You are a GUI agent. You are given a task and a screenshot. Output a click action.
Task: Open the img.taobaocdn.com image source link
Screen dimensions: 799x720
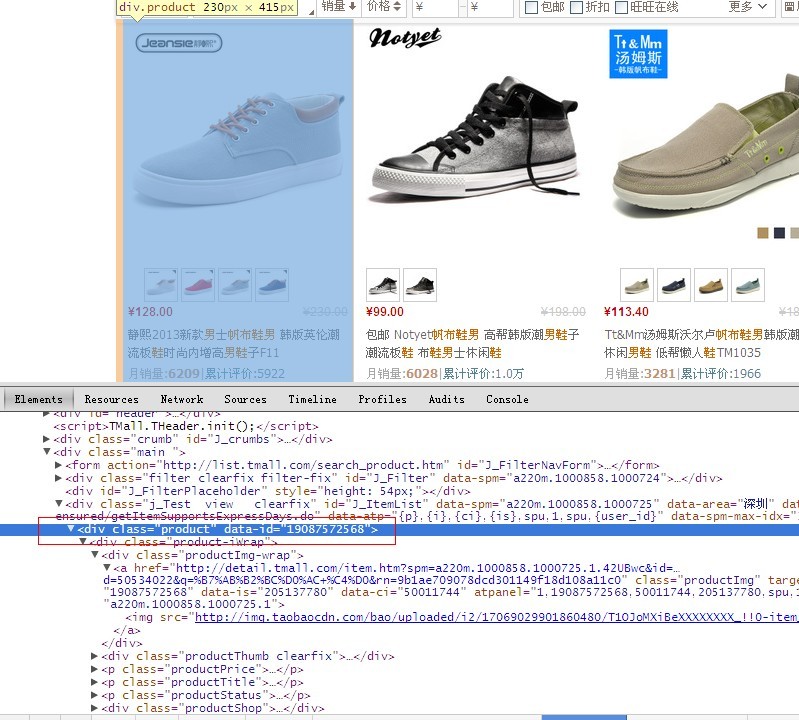point(497,617)
